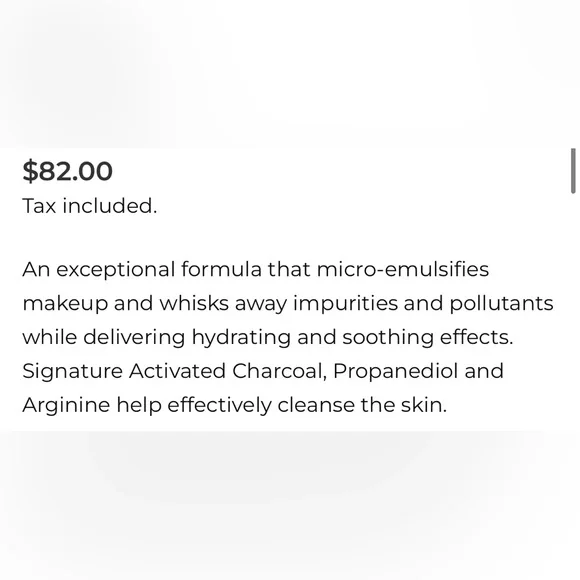Click the word 'included.' below the price
This screenshot has width=580, height=580.
tap(110, 206)
